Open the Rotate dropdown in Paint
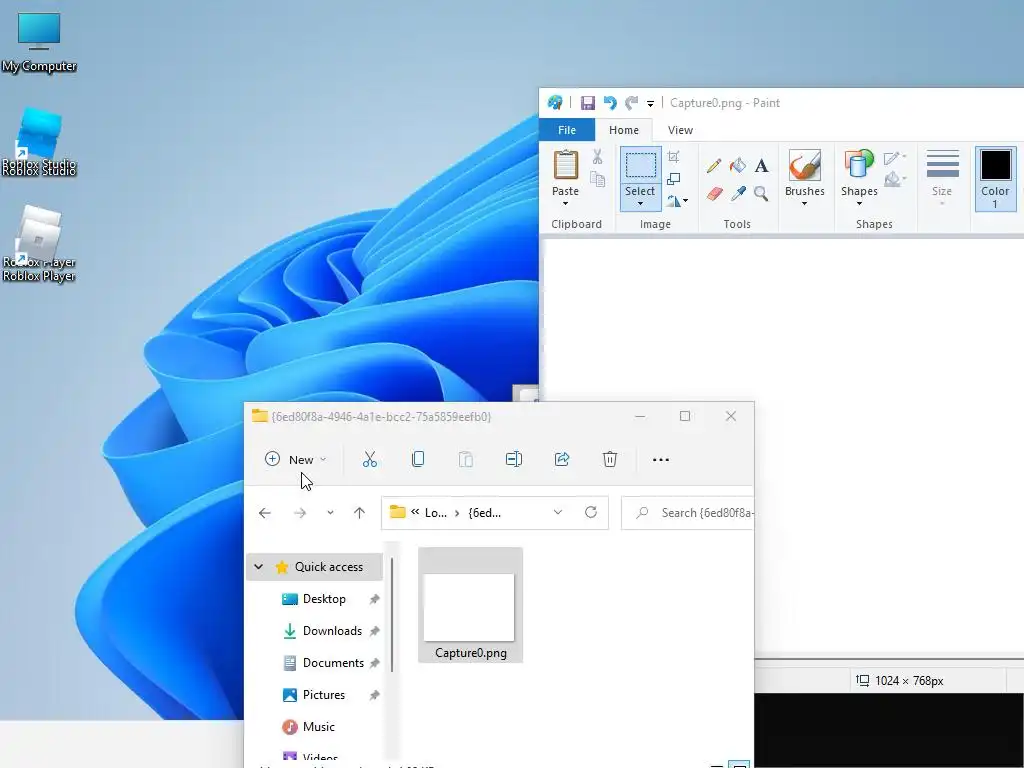 pos(677,201)
